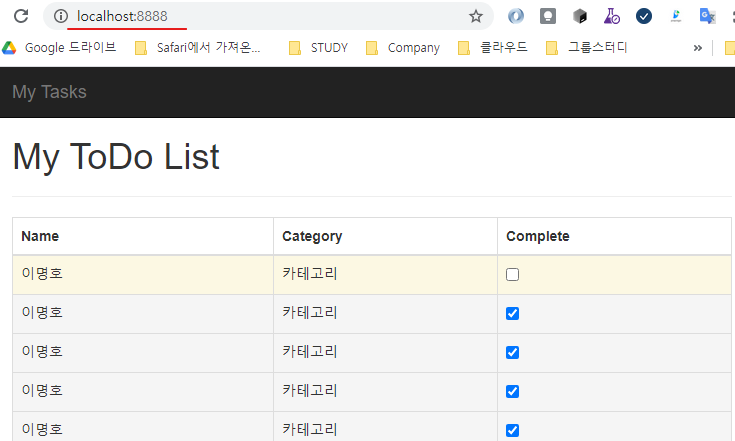
Task: Click the black cube extension icon
Action: point(580,16)
